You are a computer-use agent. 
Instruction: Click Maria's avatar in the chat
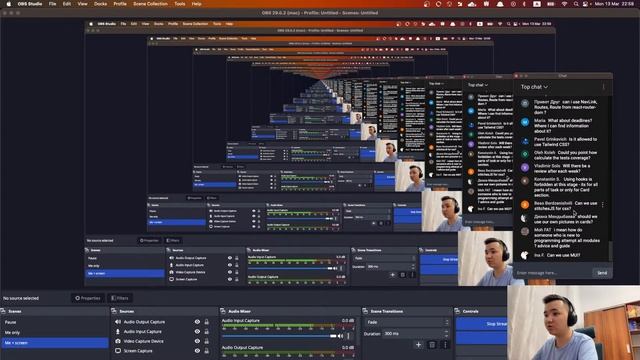point(525,122)
